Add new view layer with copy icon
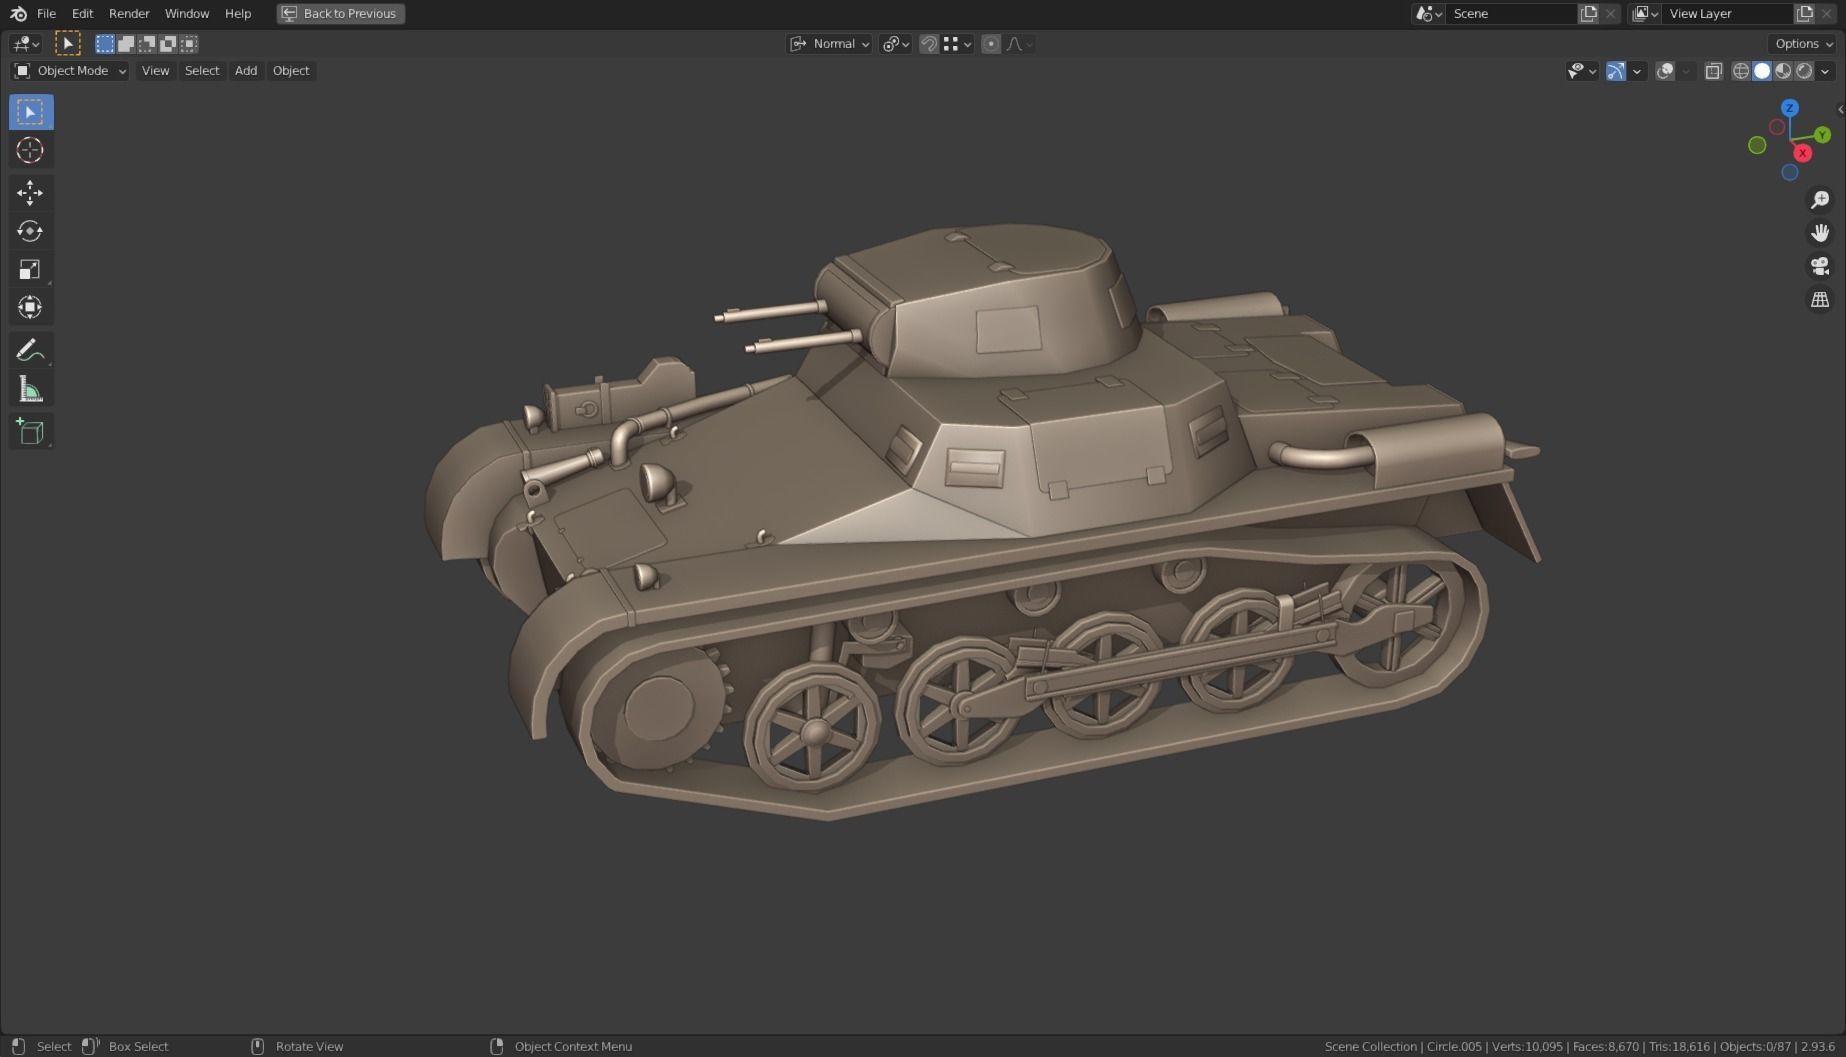1846x1057 pixels. (x=1804, y=13)
